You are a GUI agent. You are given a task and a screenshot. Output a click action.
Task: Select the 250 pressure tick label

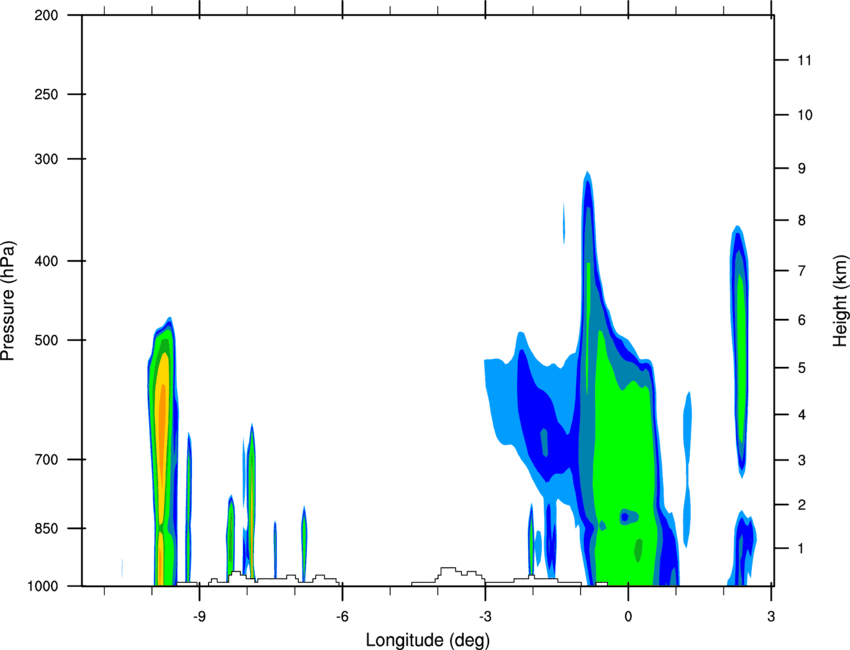(46, 94)
